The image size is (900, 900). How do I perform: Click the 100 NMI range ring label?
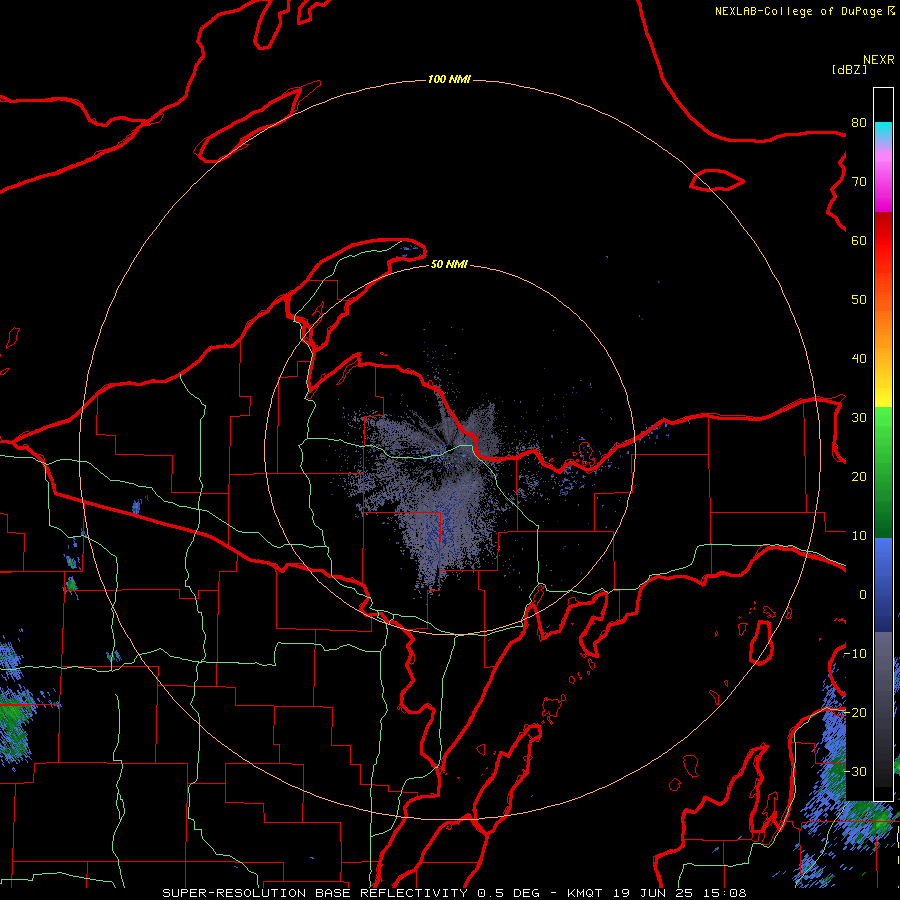click(449, 79)
